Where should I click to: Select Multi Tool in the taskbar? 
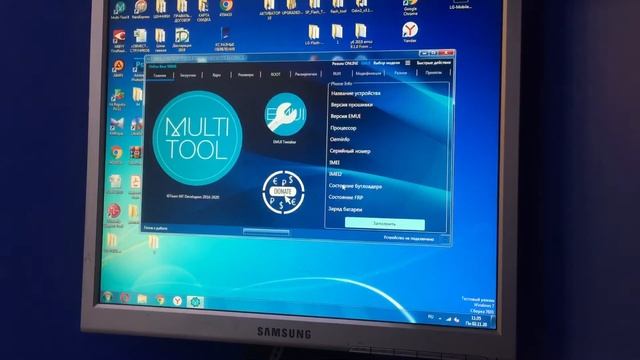(195, 302)
